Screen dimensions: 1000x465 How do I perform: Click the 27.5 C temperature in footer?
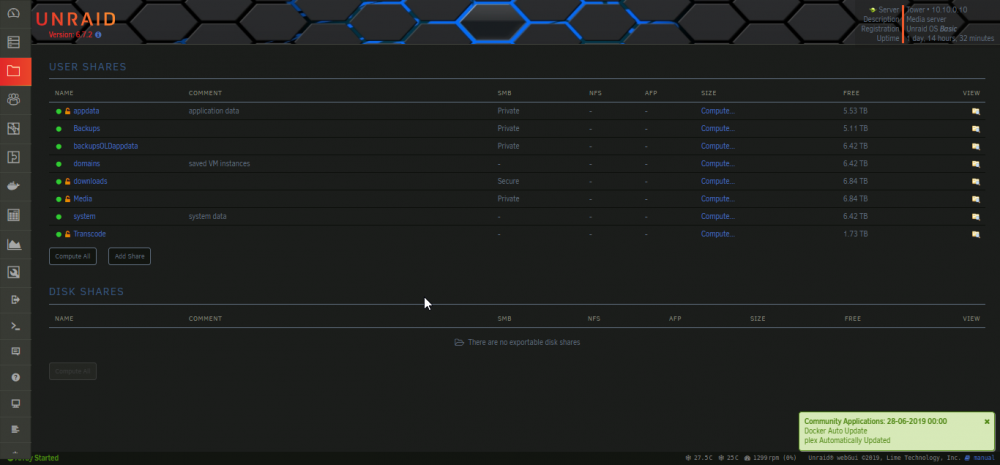(699, 458)
